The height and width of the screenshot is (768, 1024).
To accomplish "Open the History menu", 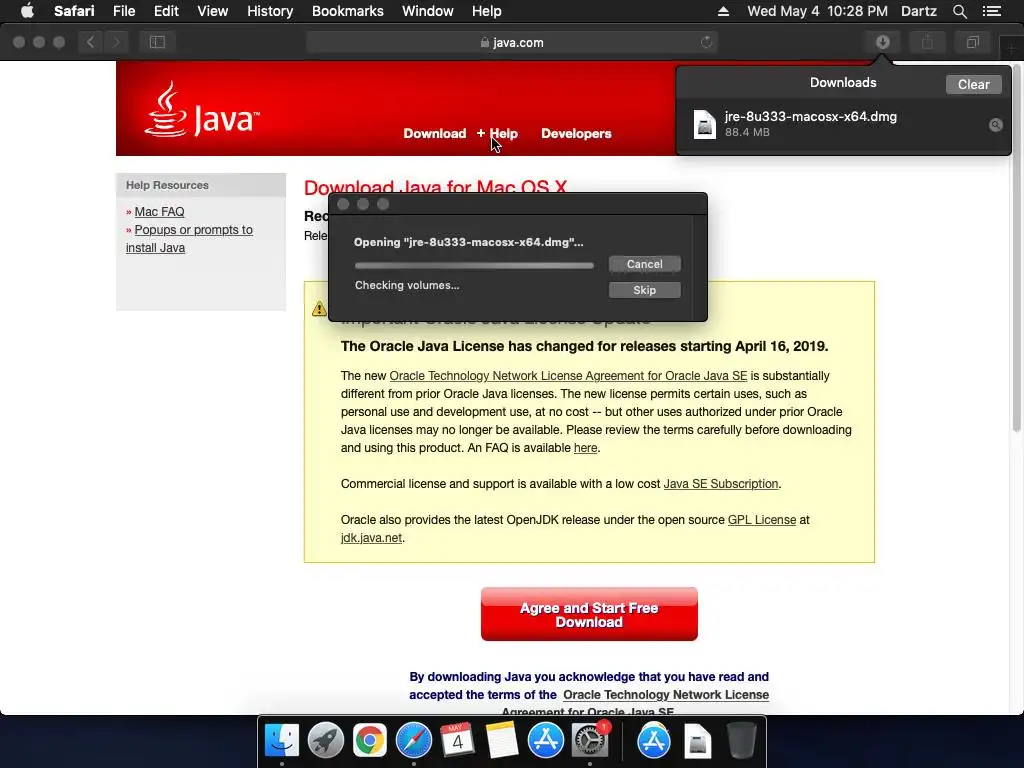I will 270,11.
